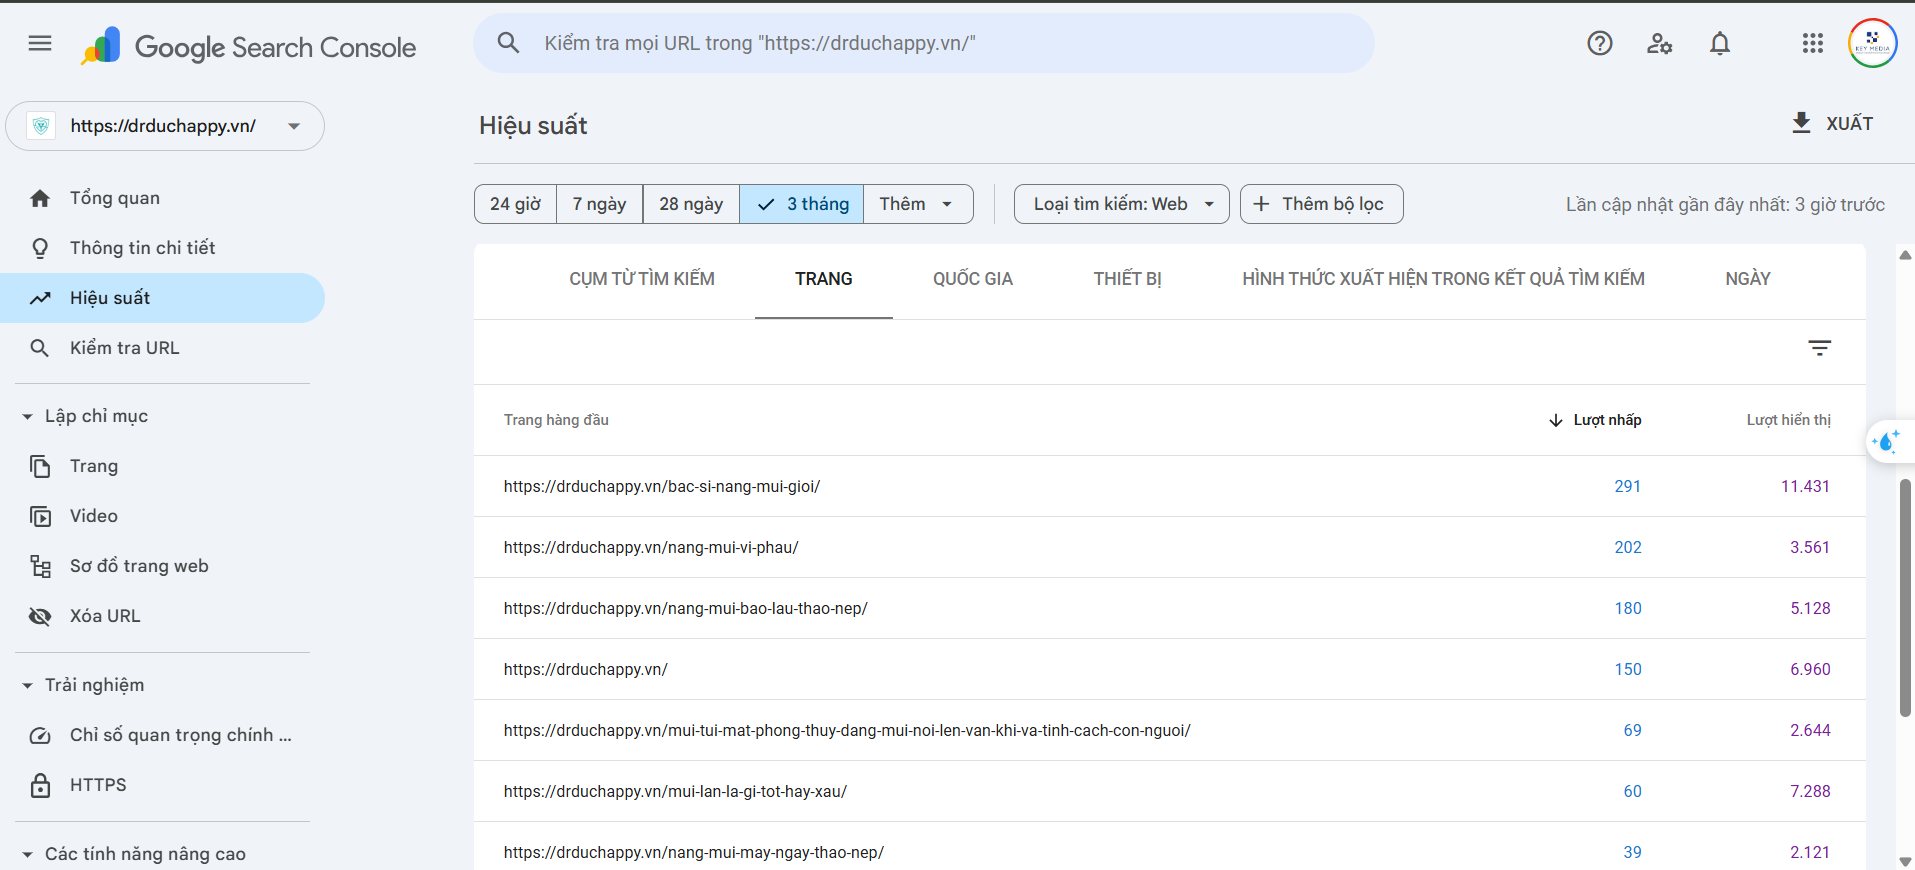This screenshot has height=870, width=1915.
Task: Switch to the QUỐC GIA tab
Action: click(x=972, y=279)
